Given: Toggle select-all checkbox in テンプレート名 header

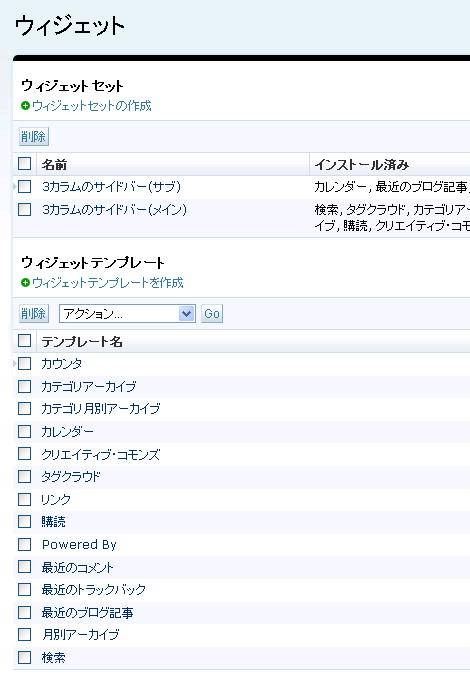Looking at the screenshot, I should [x=25, y=341].
